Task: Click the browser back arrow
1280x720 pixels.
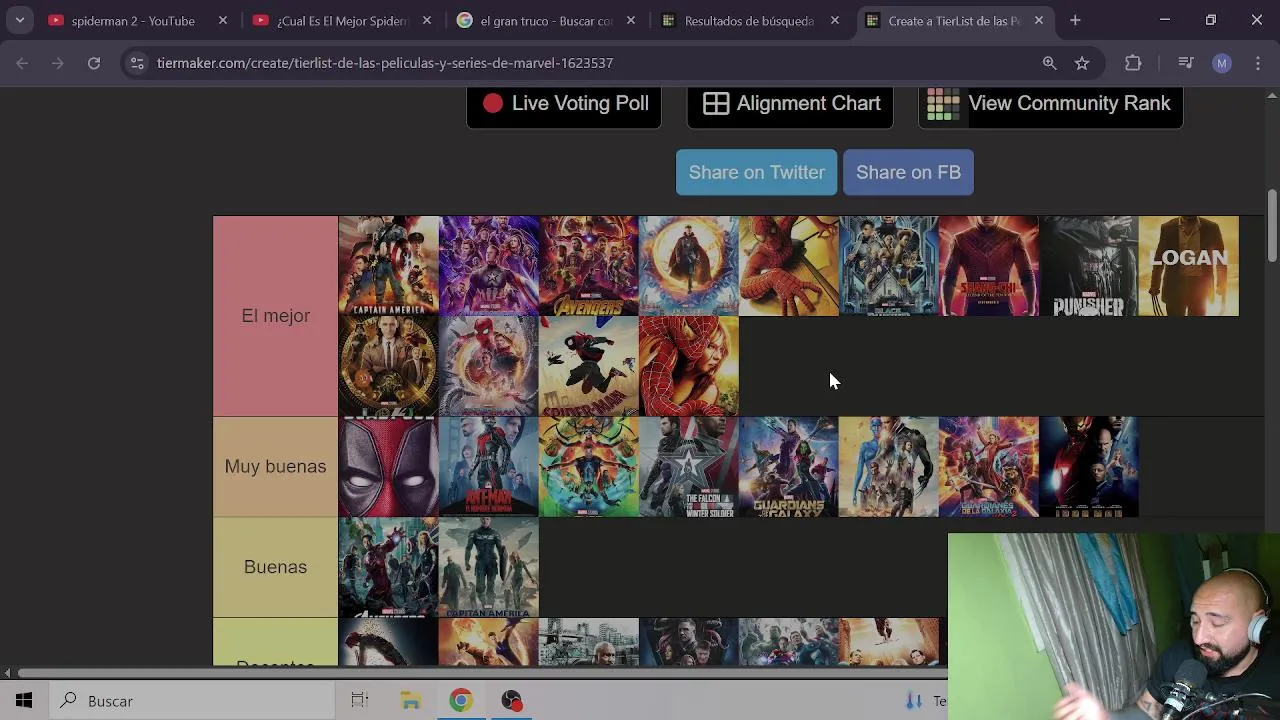Action: pos(22,63)
